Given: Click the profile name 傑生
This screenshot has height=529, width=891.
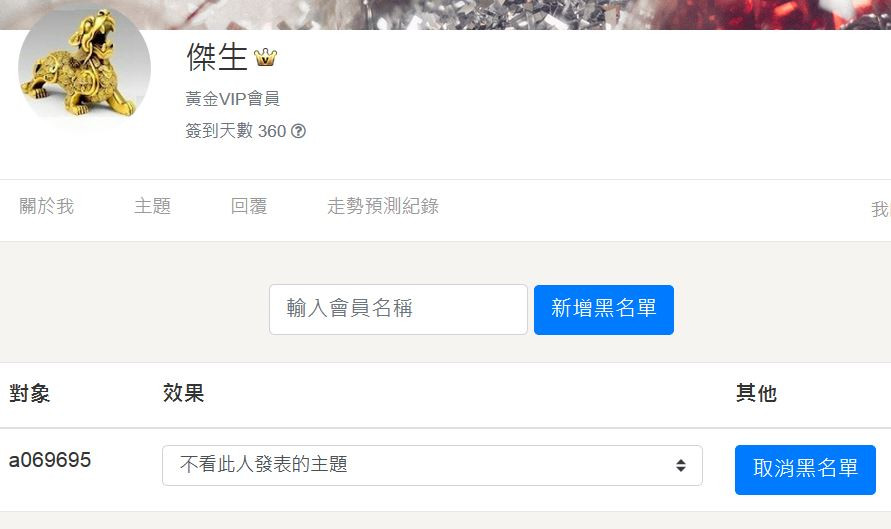Looking at the screenshot, I should tap(217, 57).
